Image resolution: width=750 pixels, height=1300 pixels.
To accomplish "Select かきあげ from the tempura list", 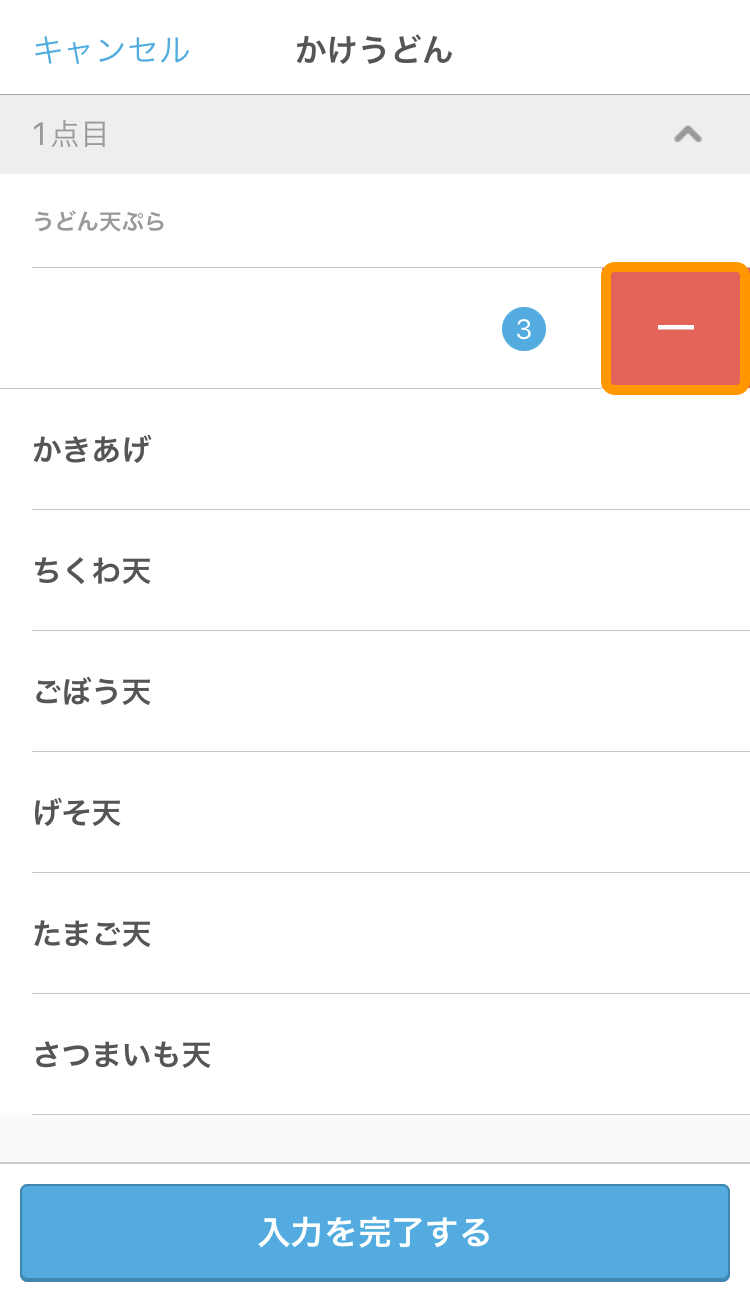I will coord(92,450).
